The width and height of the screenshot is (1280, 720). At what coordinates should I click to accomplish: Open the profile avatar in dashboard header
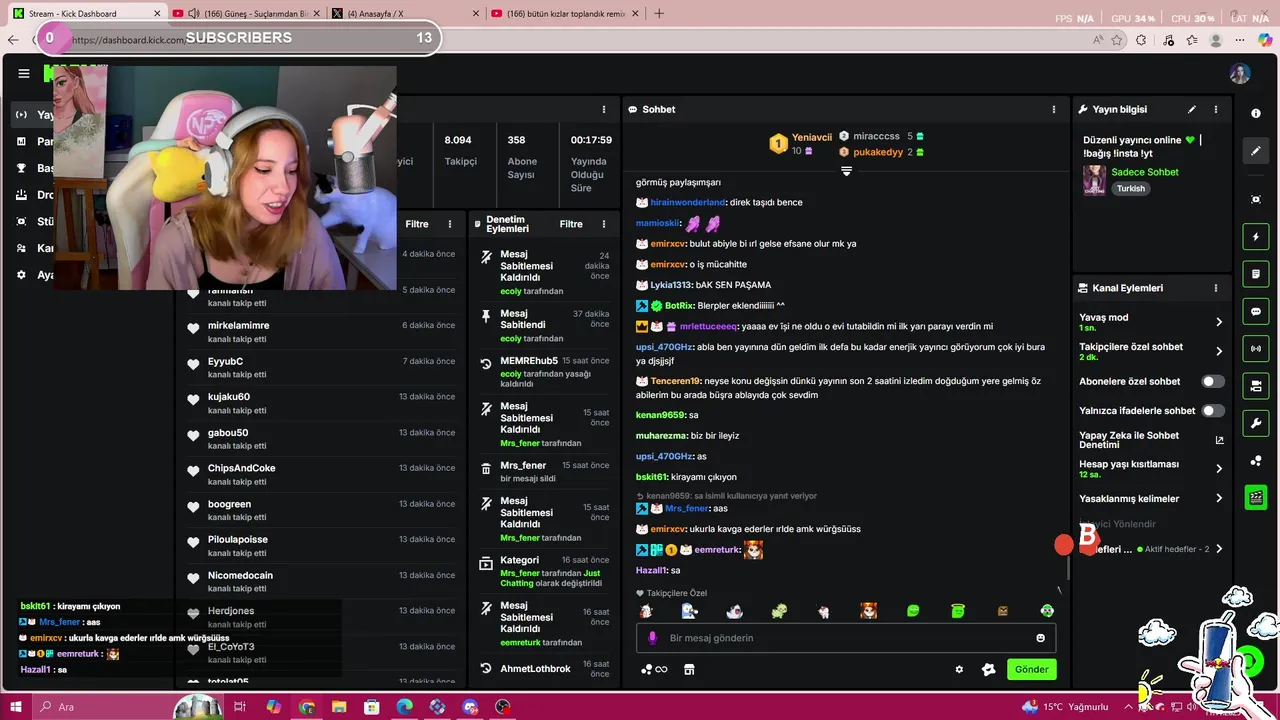point(1240,74)
